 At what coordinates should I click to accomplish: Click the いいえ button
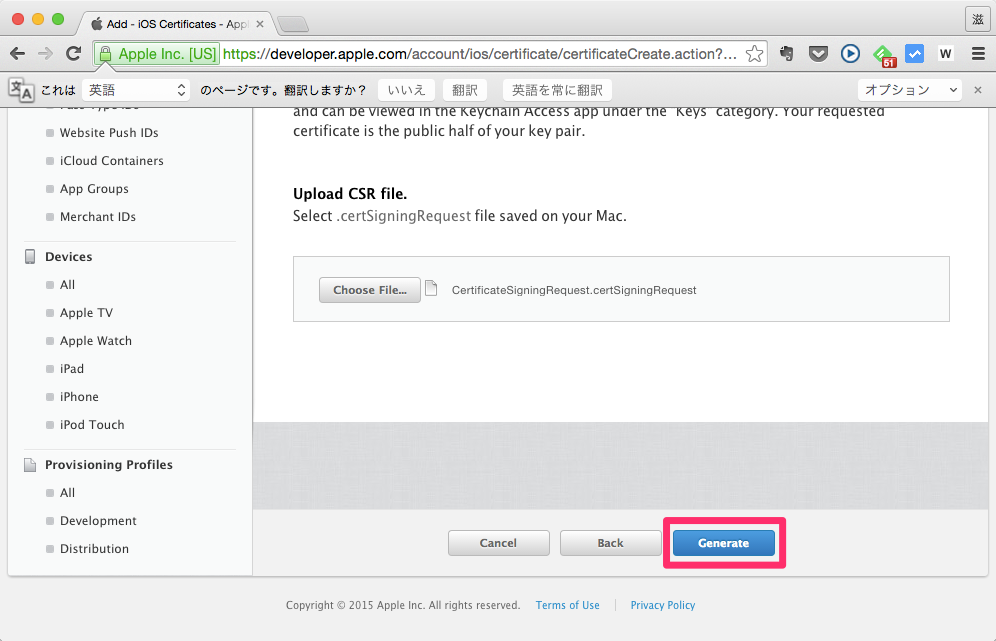[x=407, y=90]
